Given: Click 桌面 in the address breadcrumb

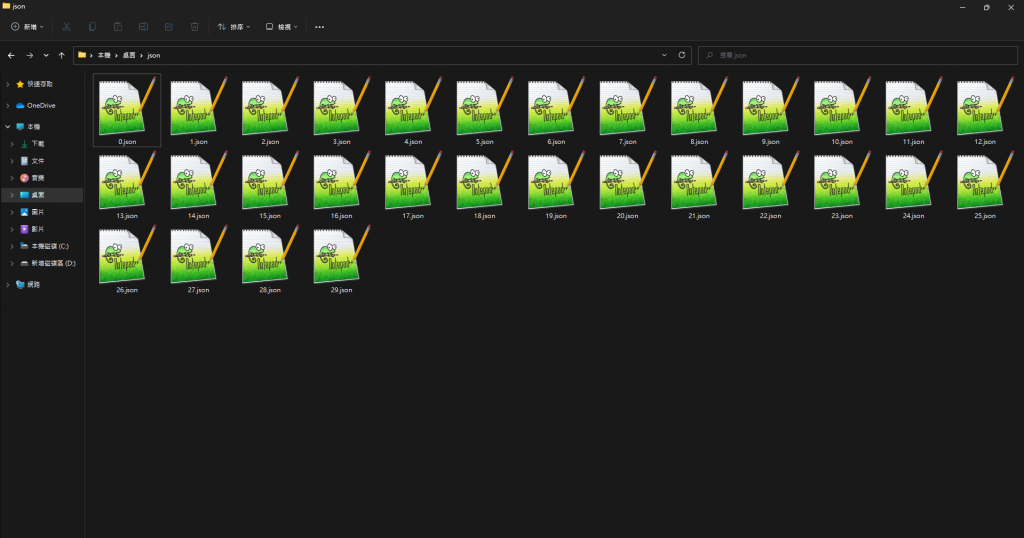Looking at the screenshot, I should pyautogui.click(x=129, y=55).
